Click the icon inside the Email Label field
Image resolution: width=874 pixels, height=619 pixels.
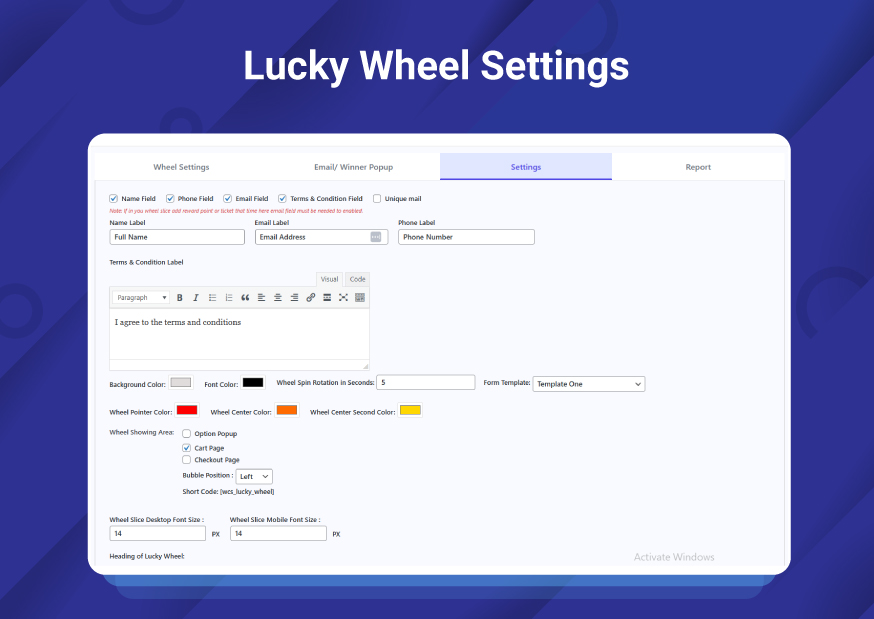(376, 237)
